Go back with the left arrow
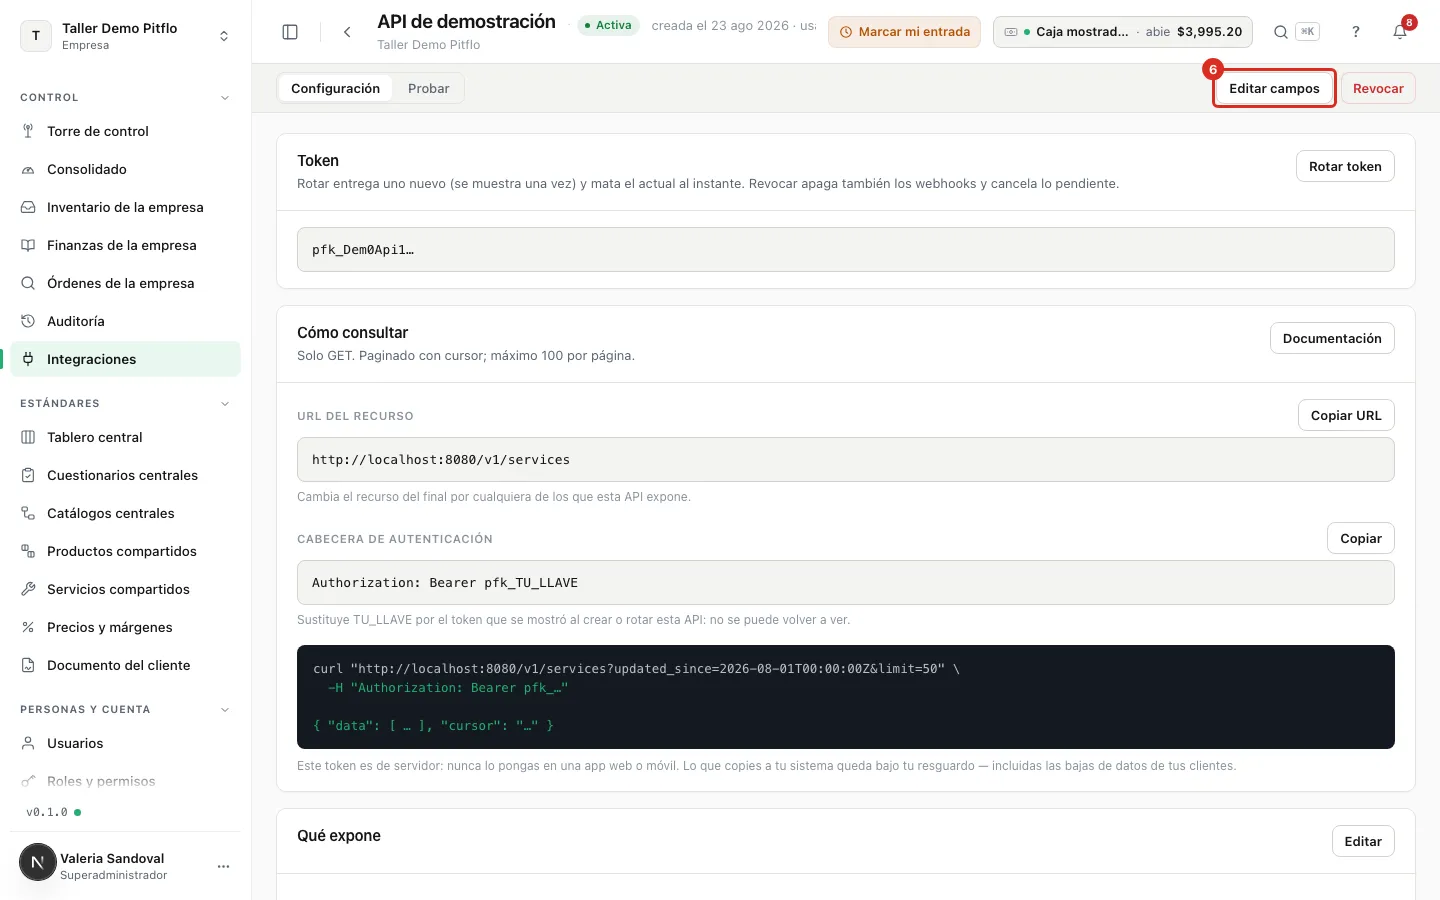Image resolution: width=1440 pixels, height=900 pixels. point(347,32)
